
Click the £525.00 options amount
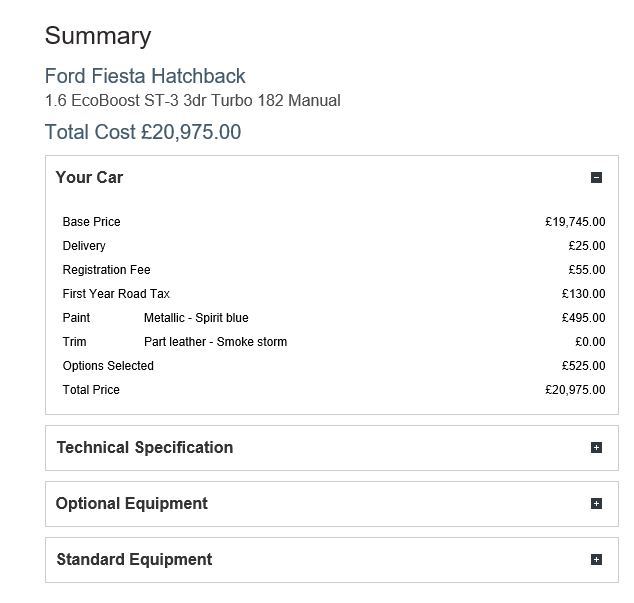click(x=583, y=366)
